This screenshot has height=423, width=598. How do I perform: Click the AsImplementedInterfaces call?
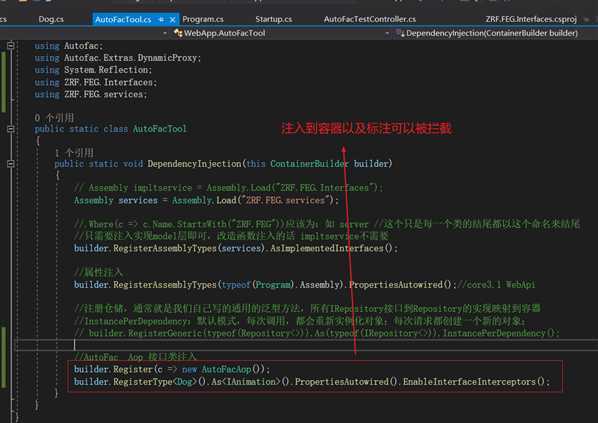click(334, 248)
